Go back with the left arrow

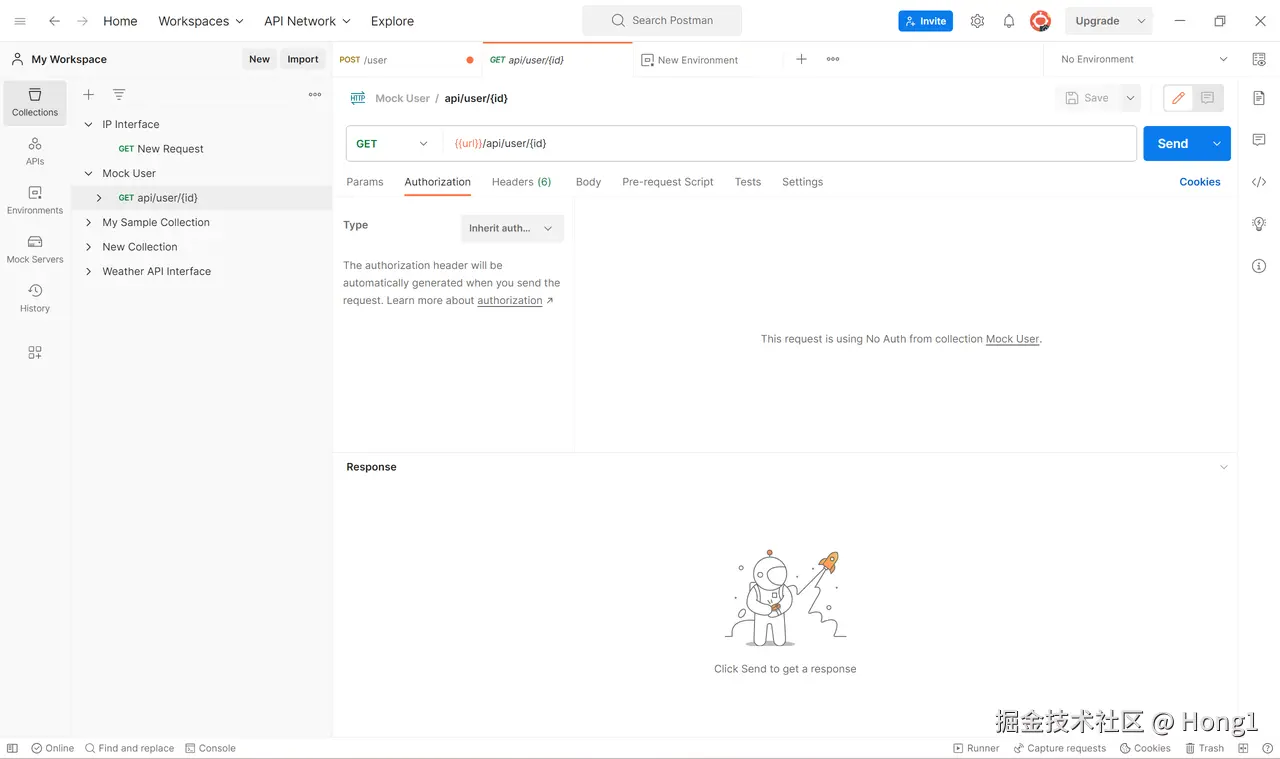click(x=54, y=21)
